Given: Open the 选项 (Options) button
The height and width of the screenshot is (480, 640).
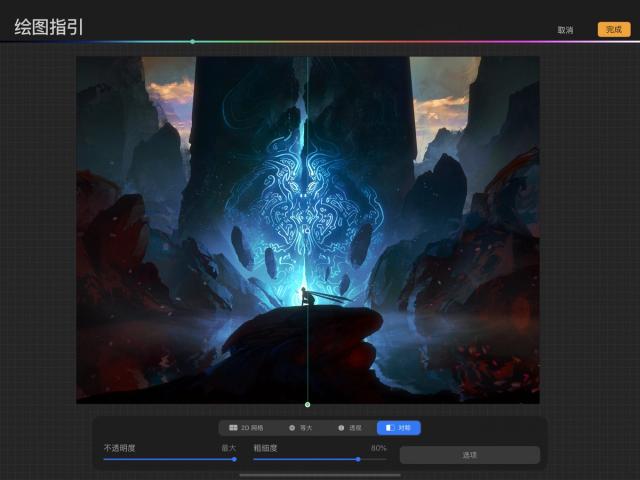Looking at the screenshot, I should (470, 455).
